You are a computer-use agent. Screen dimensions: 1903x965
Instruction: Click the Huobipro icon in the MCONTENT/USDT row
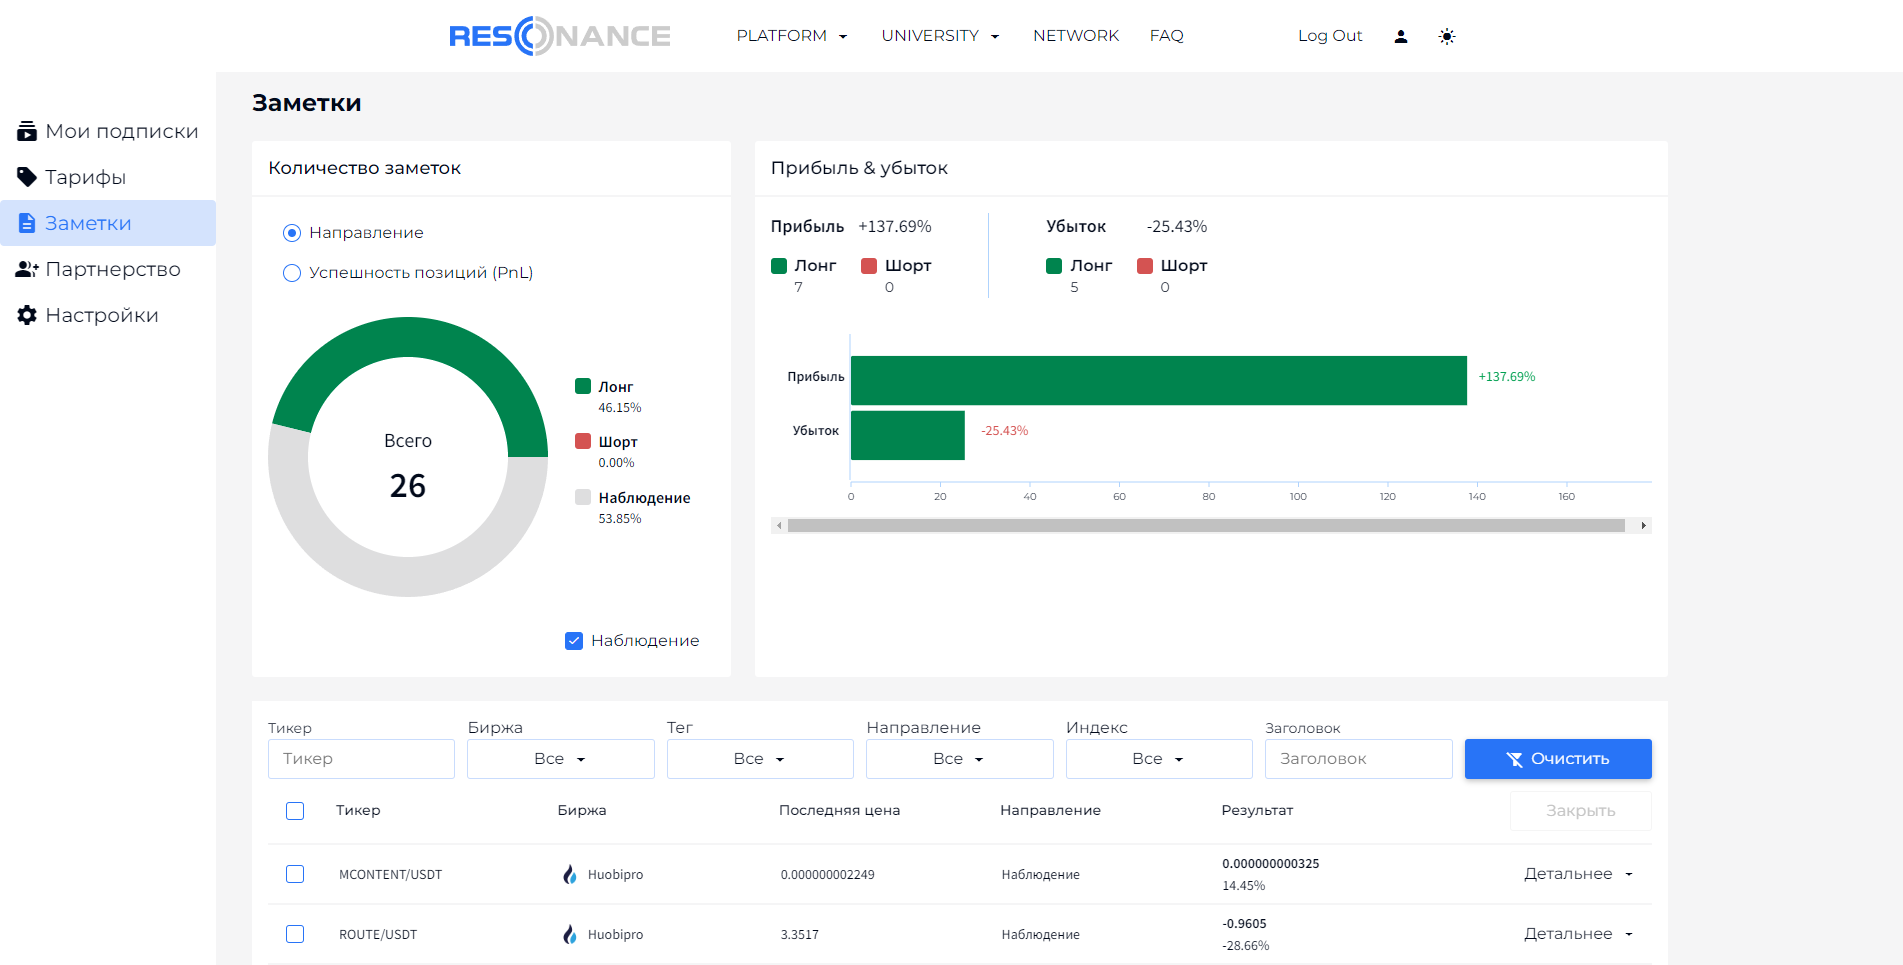569,874
